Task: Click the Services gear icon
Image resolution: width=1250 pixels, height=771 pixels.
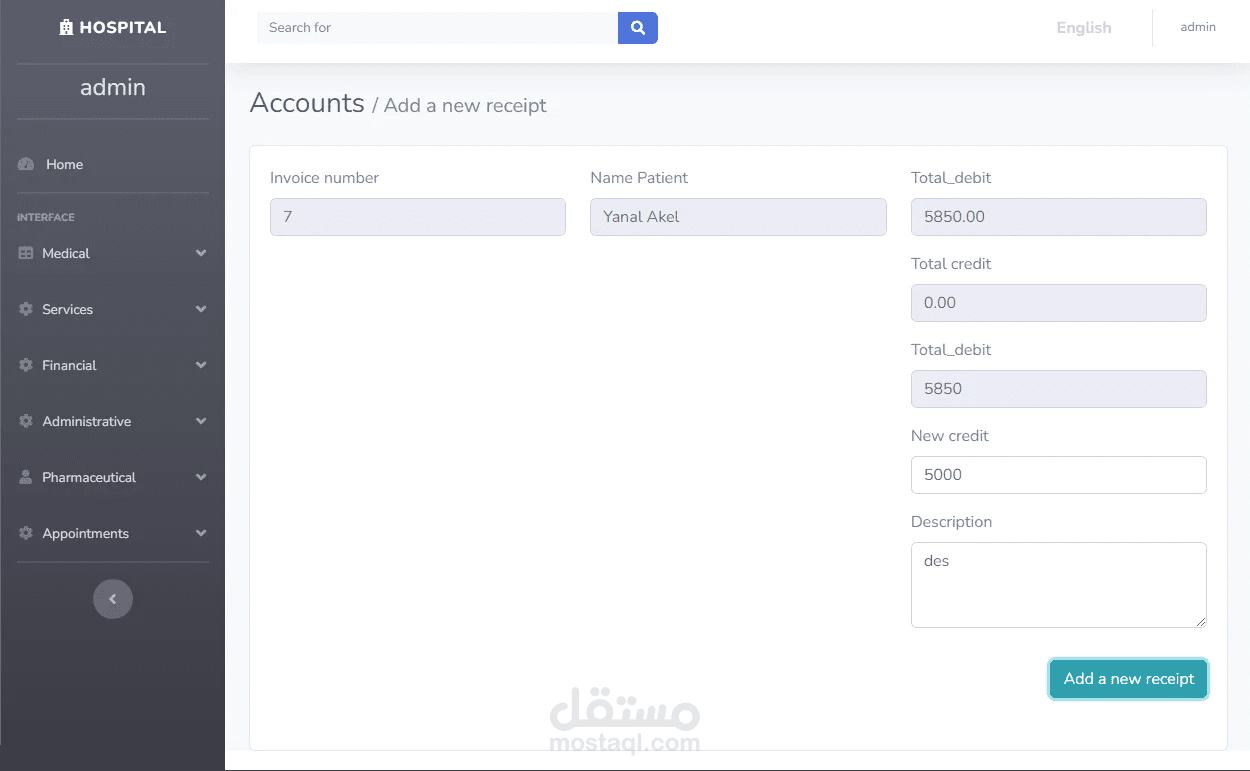Action: (26, 310)
